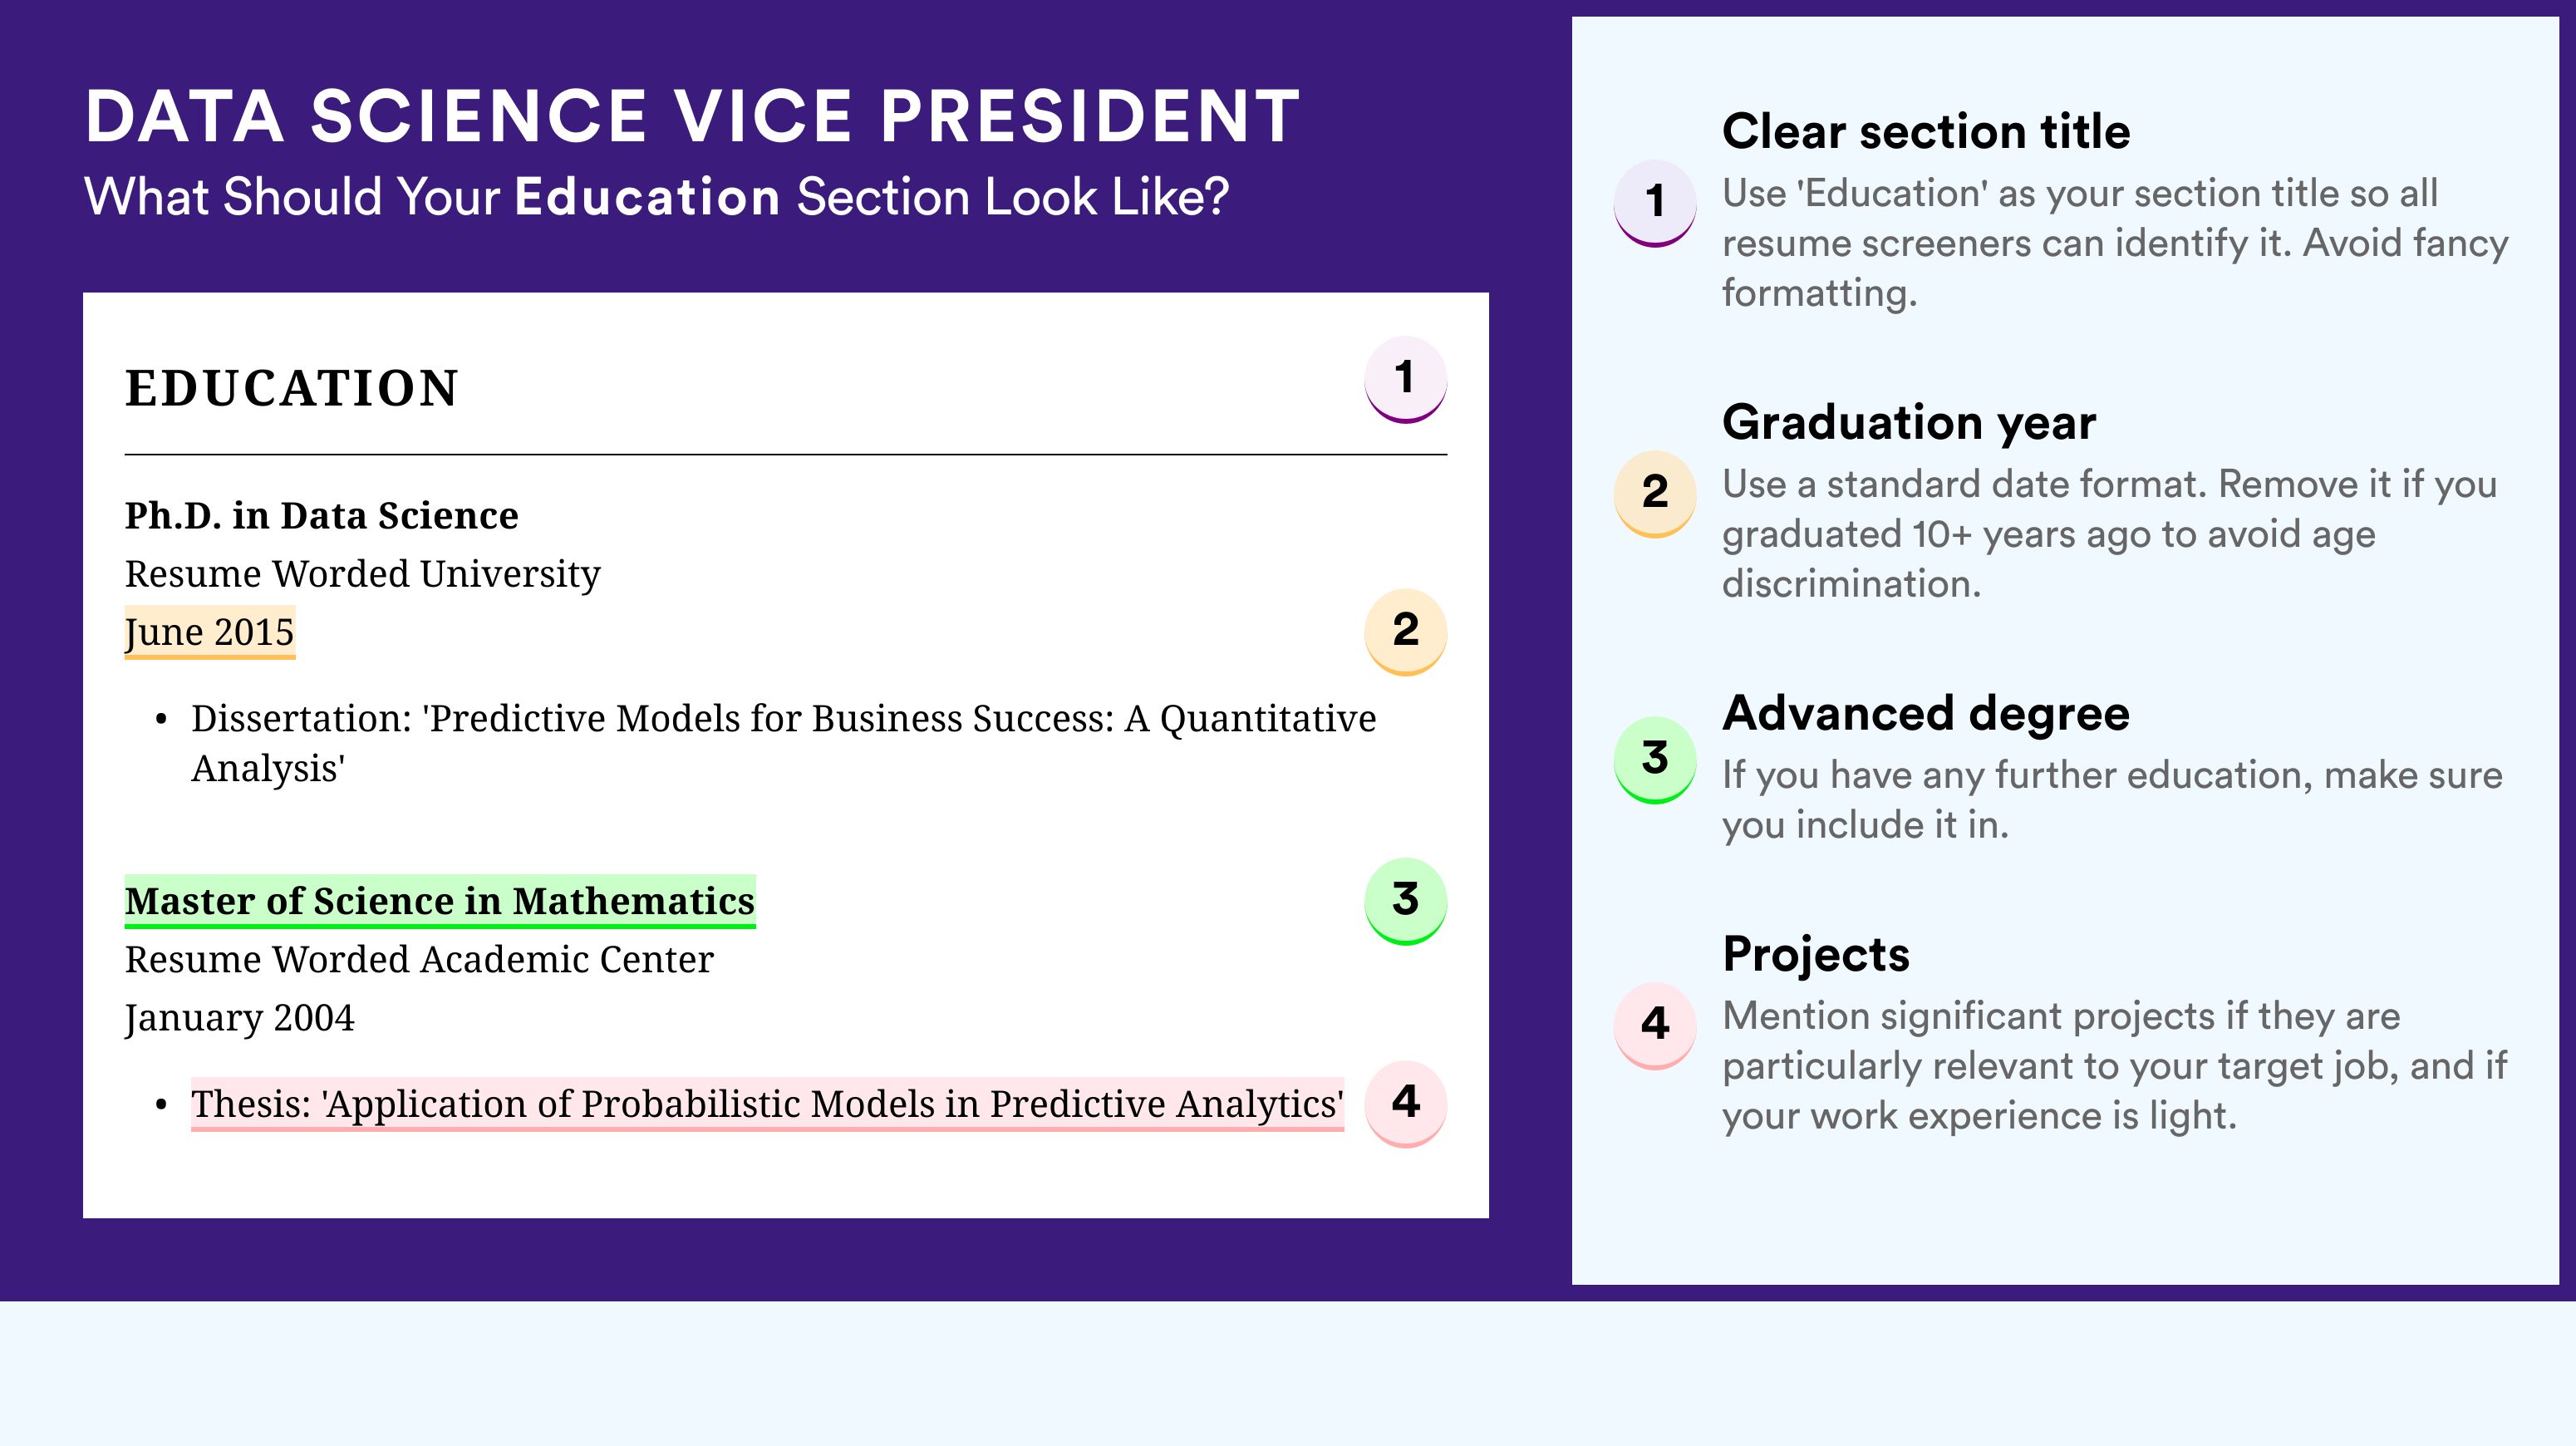Select orange badge 2 beside Graduation year

click(x=1654, y=494)
